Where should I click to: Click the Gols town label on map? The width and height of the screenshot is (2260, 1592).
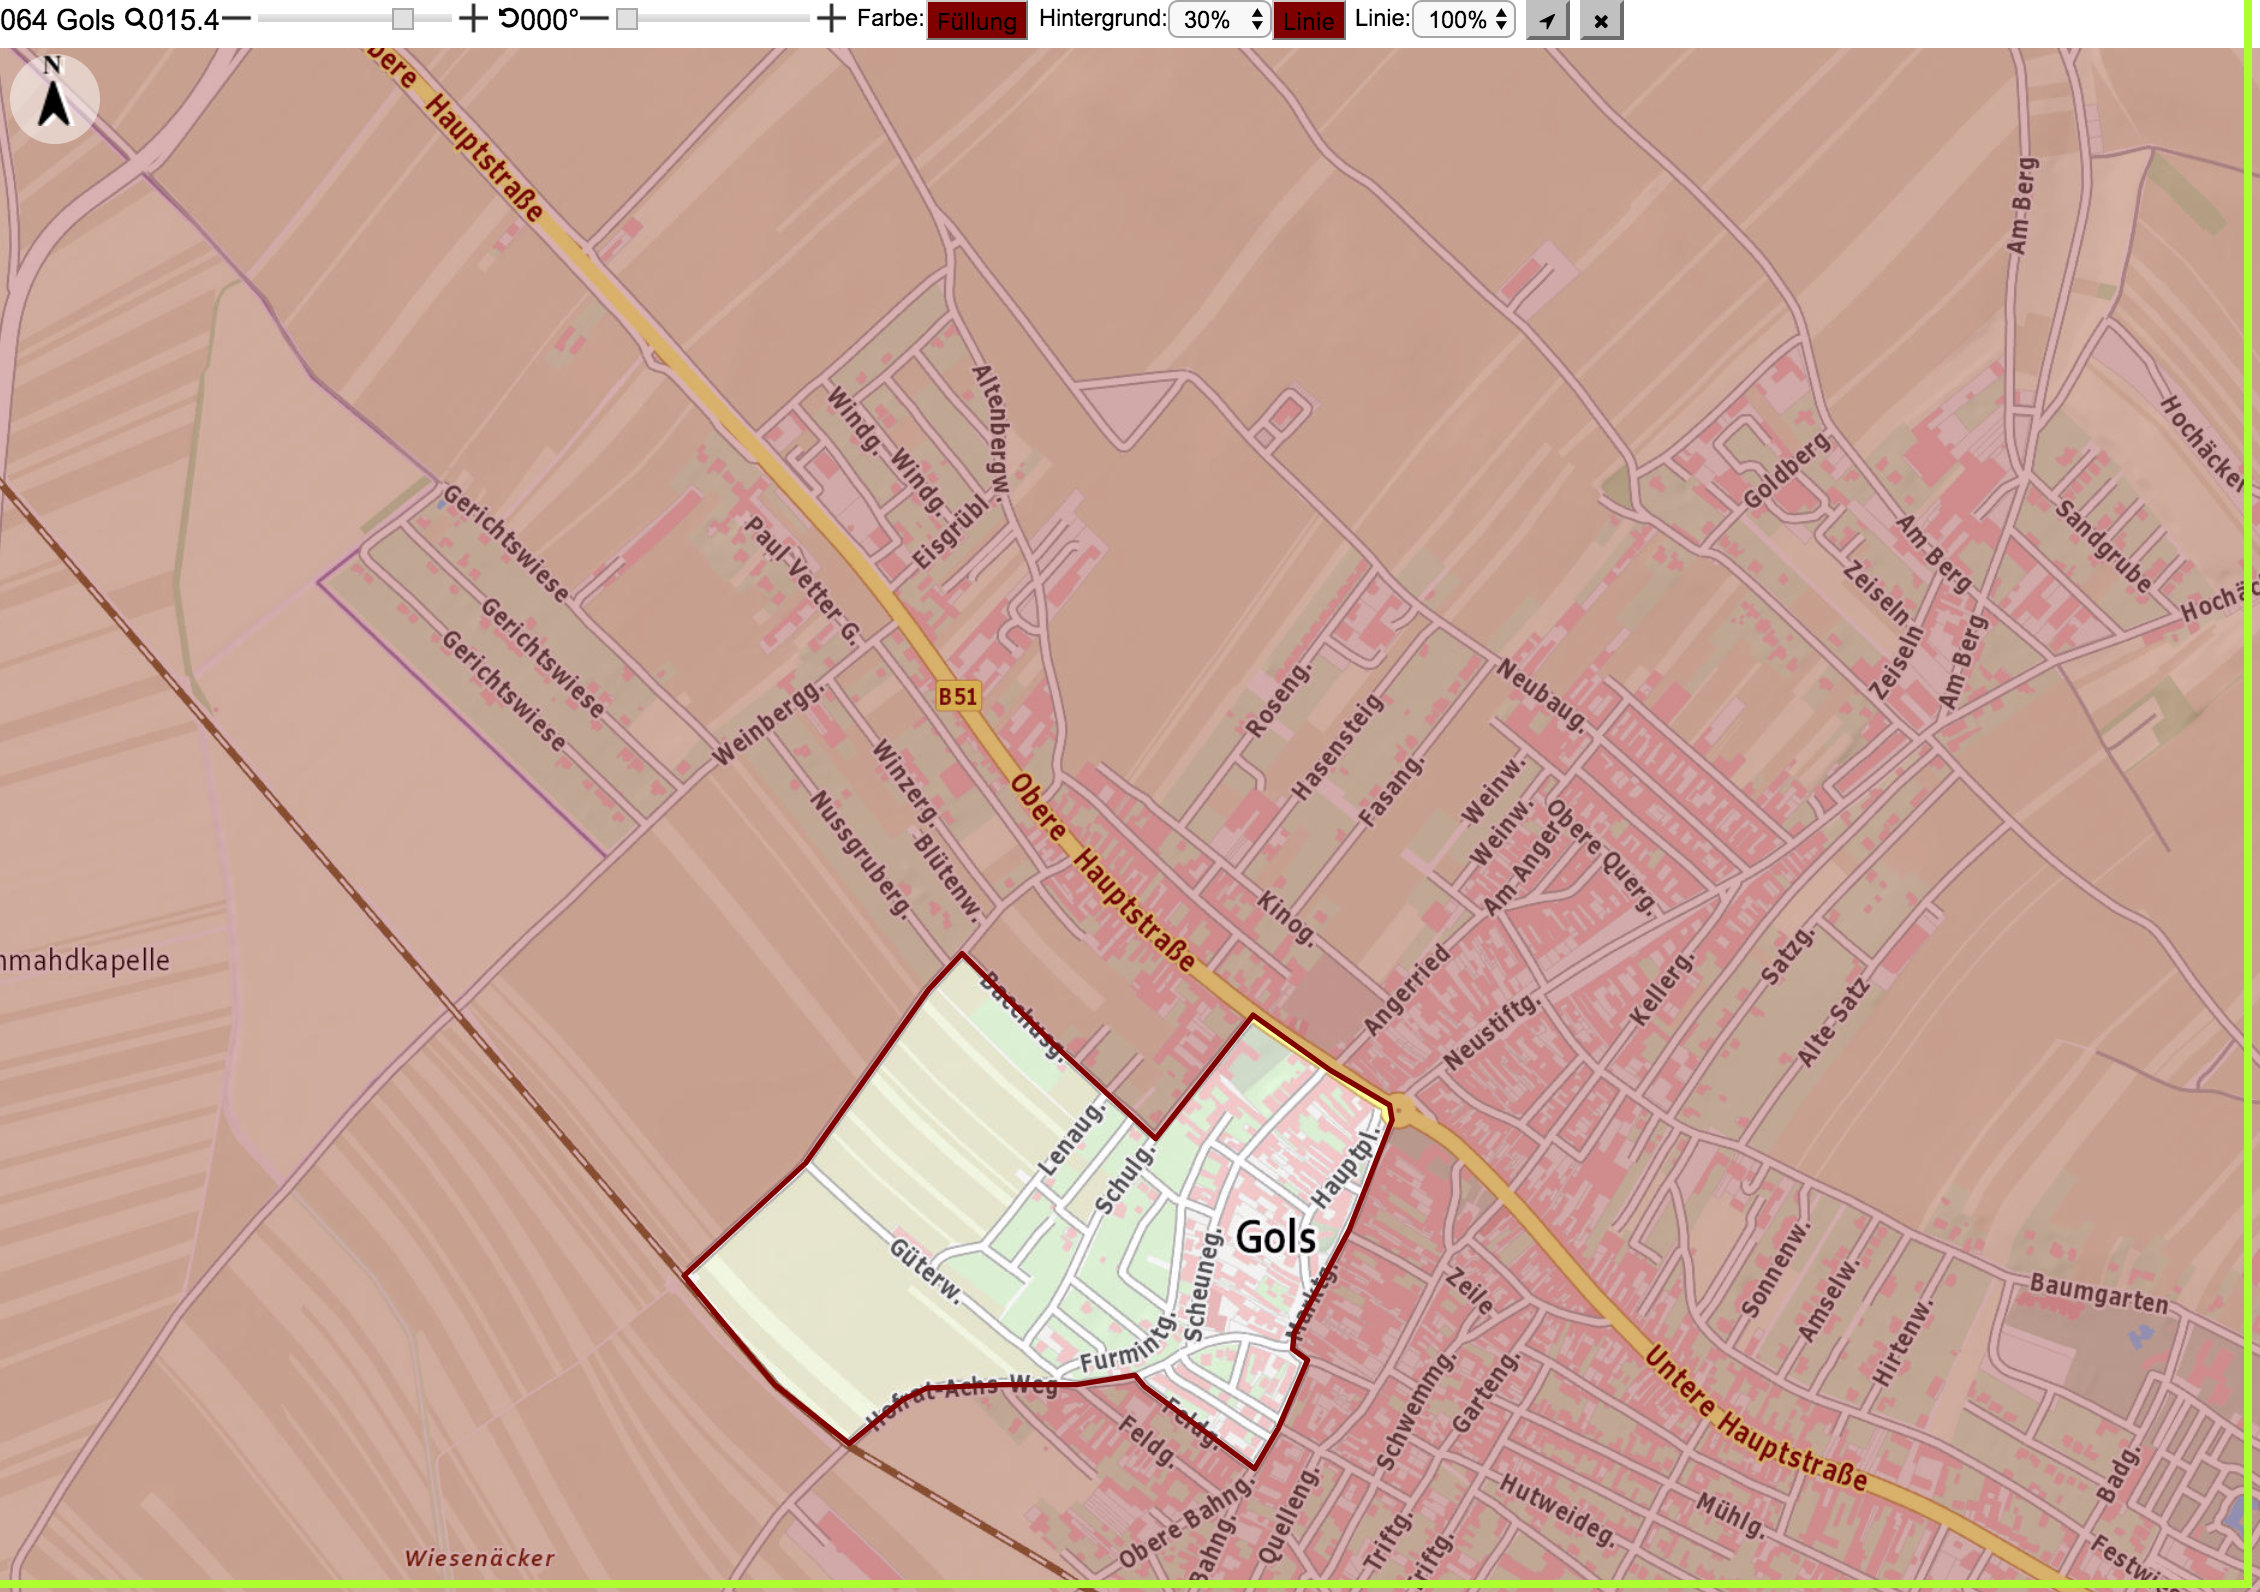[x=1276, y=1238]
